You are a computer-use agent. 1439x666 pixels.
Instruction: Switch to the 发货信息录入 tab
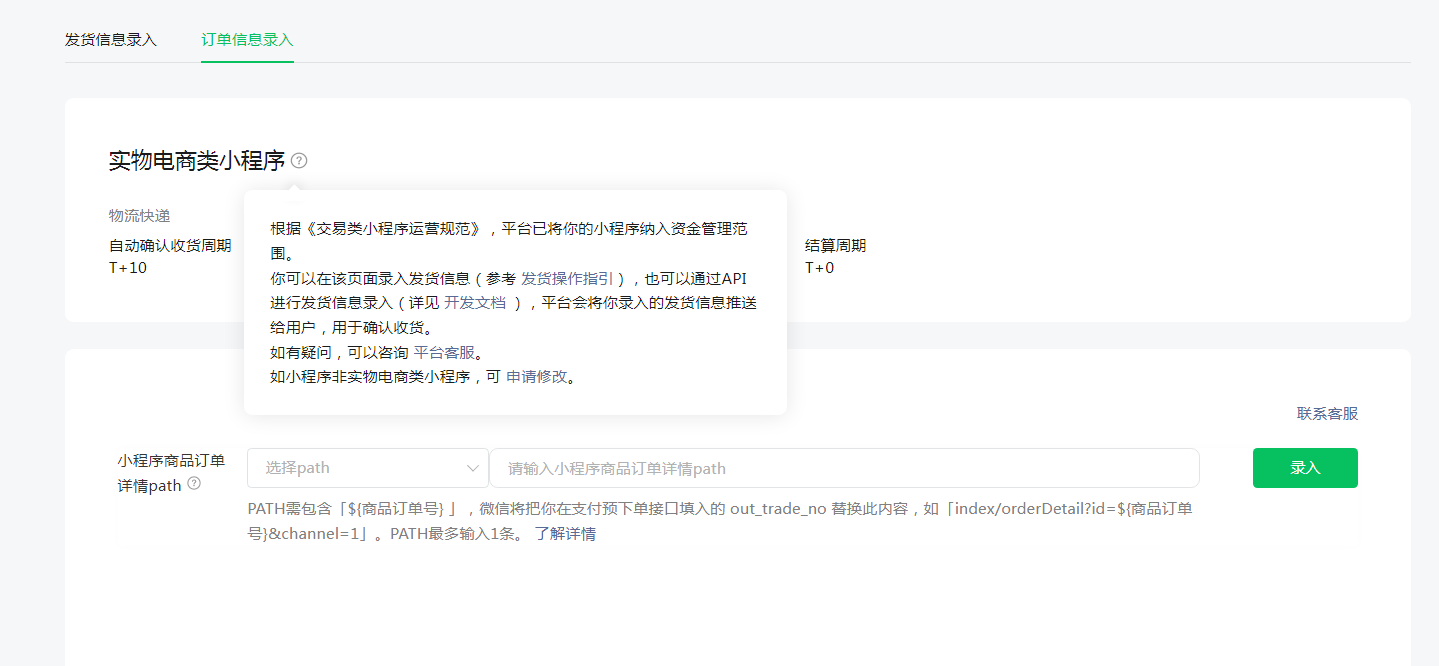(111, 40)
